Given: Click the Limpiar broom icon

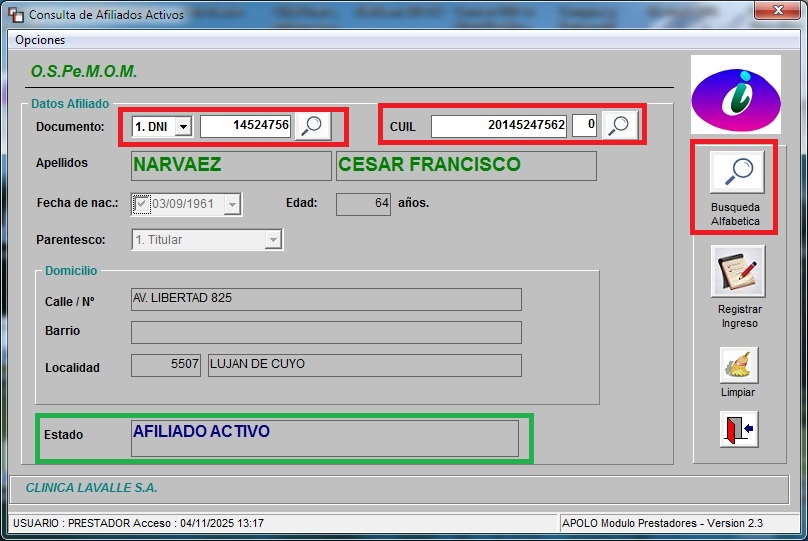Looking at the screenshot, I should pyautogui.click(x=738, y=365).
